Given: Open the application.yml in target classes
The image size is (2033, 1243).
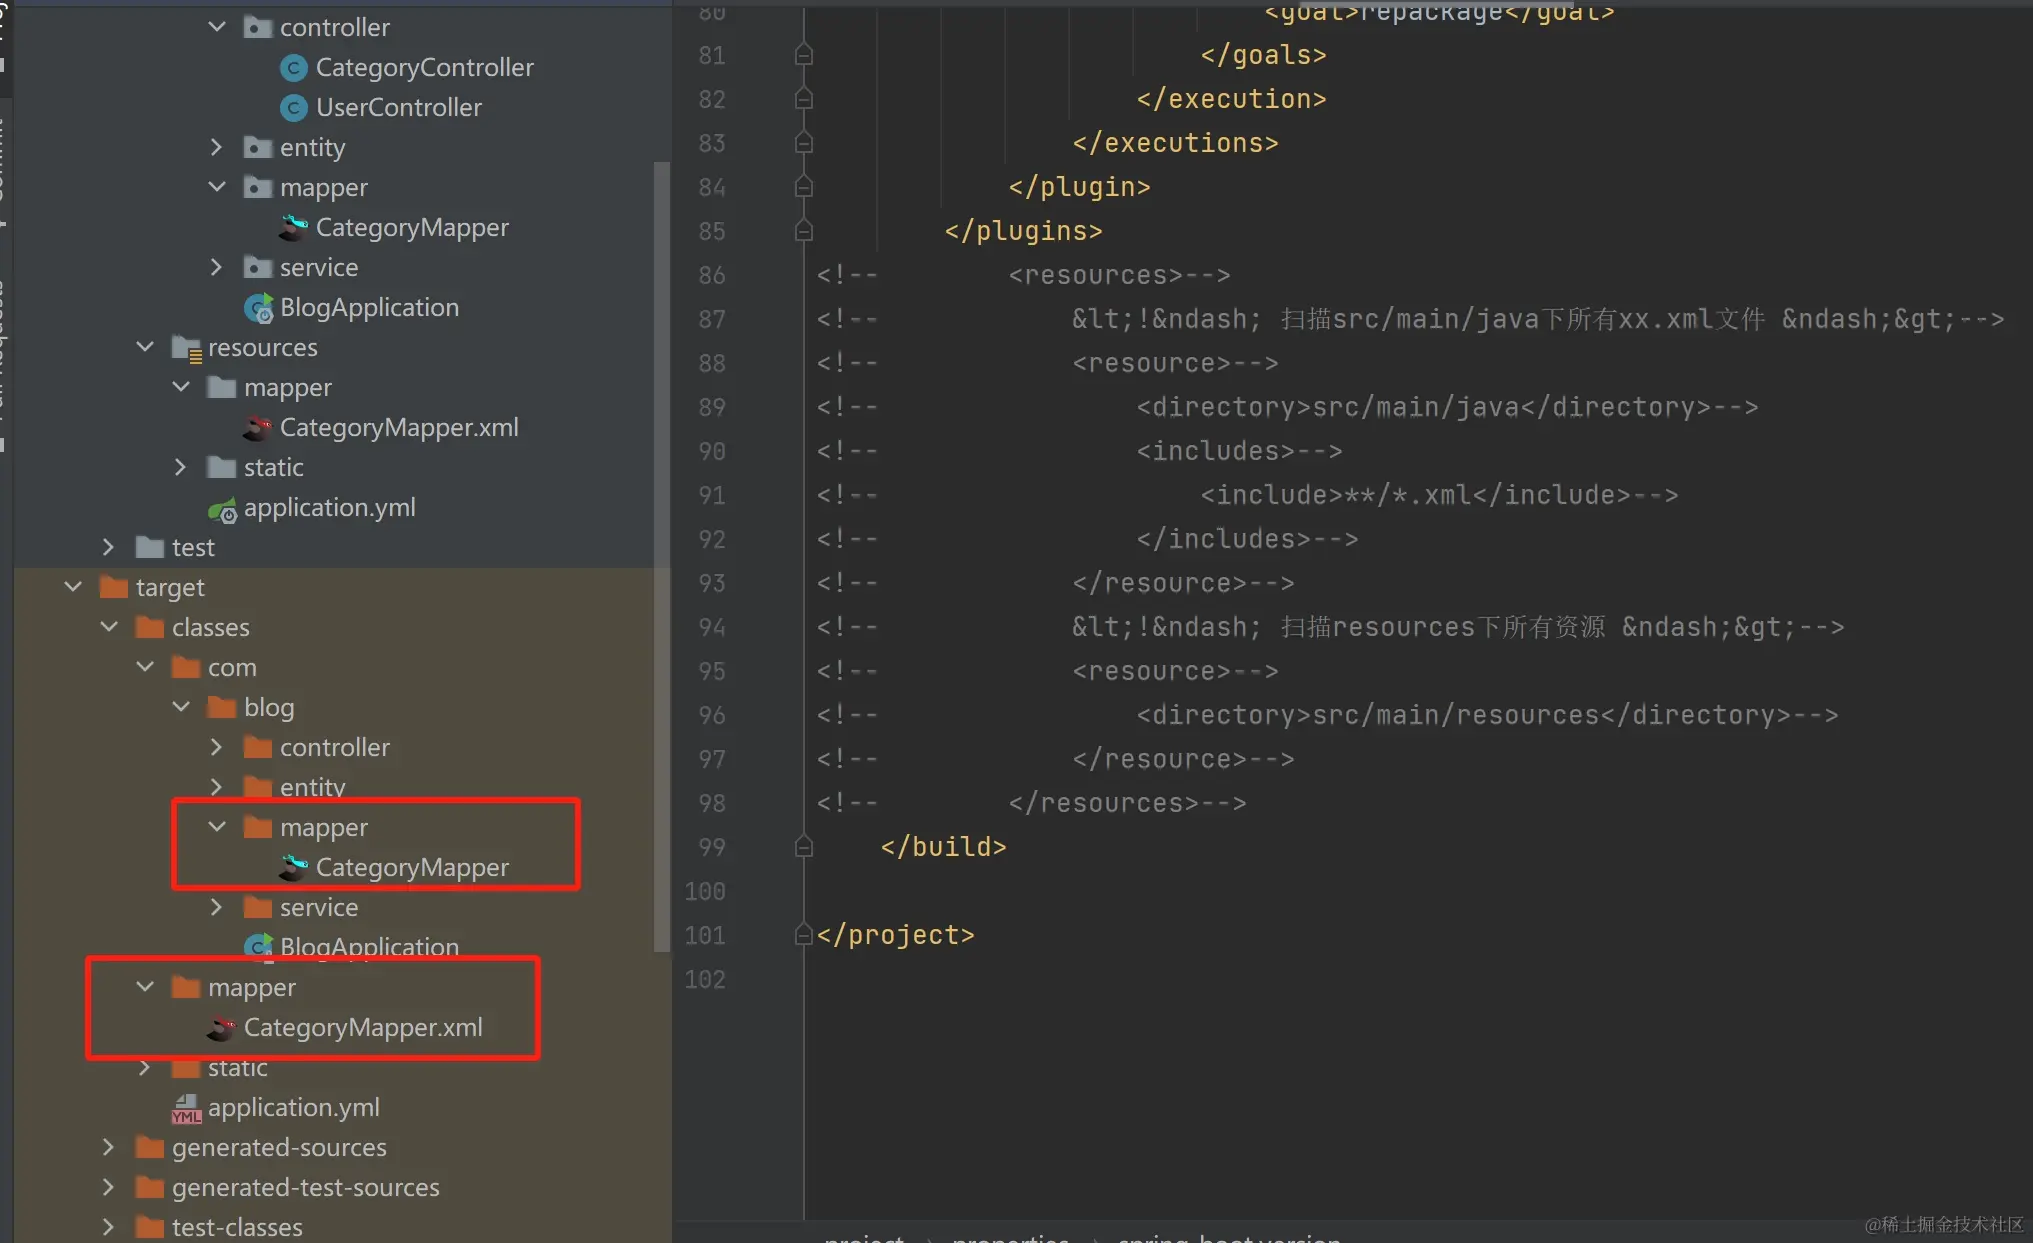Looking at the screenshot, I should point(293,1108).
